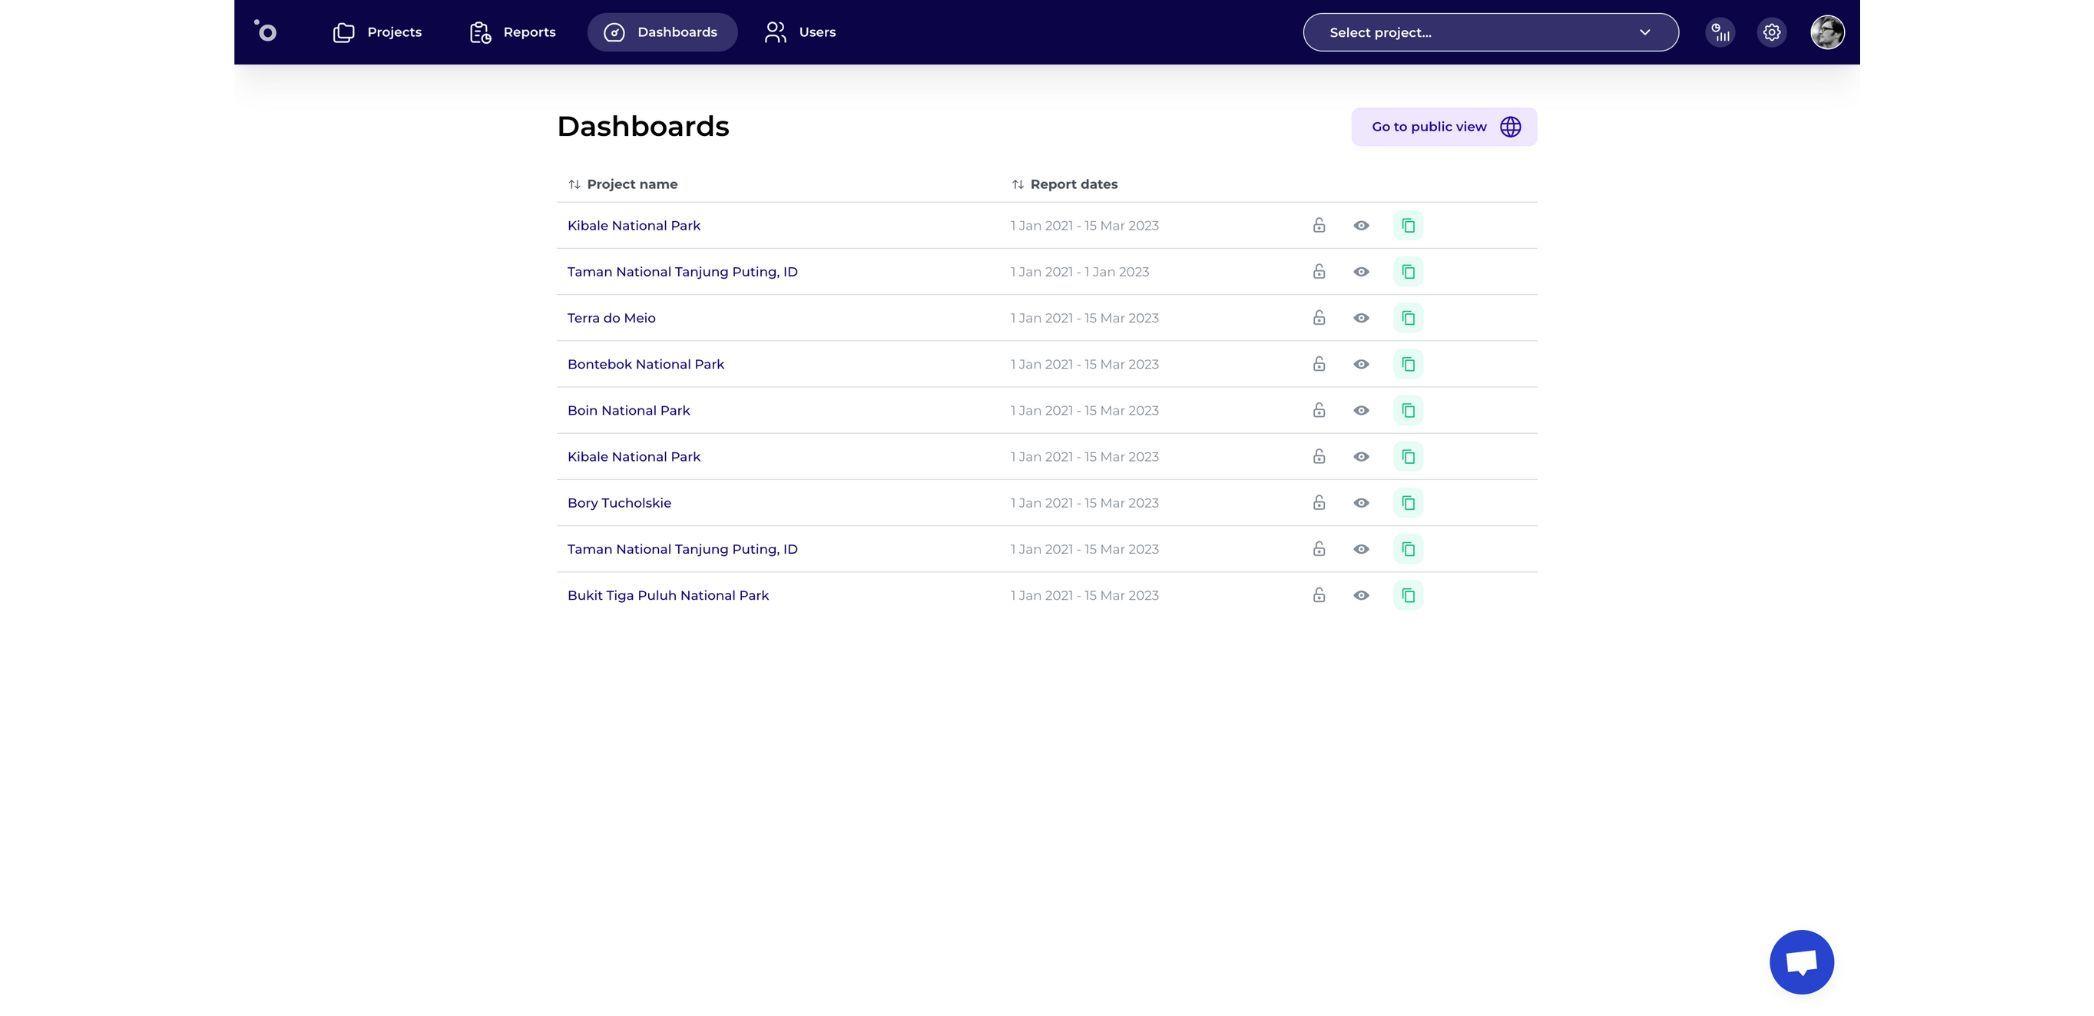
Task: Click the lock icon for Taman row ending 1 Jan 2023
Action: (x=1319, y=272)
